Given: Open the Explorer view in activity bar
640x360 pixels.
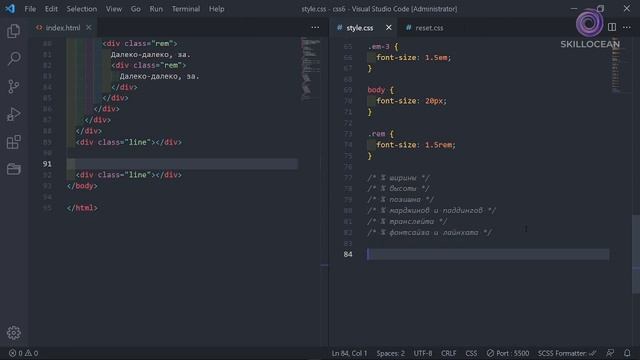Looking at the screenshot, I should click(x=13, y=31).
